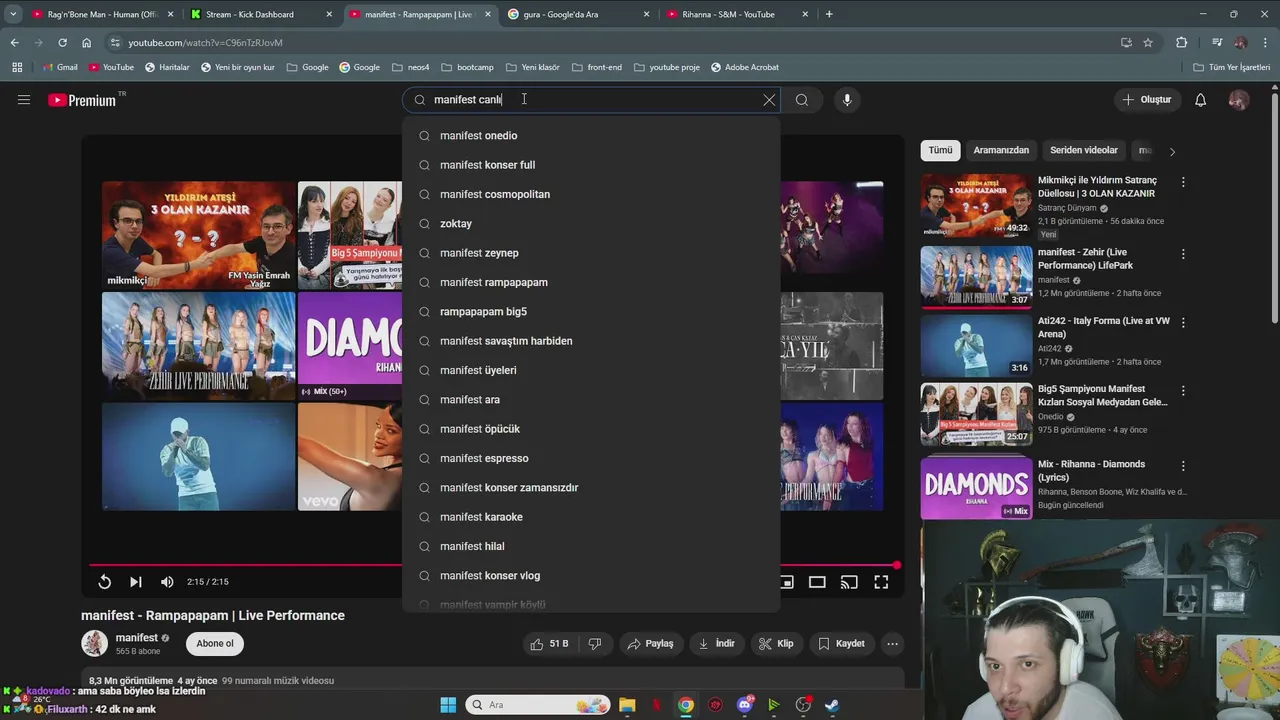The height and width of the screenshot is (720, 1280).
Task: Select the Aramanızdan filter chip
Action: [1001, 150]
